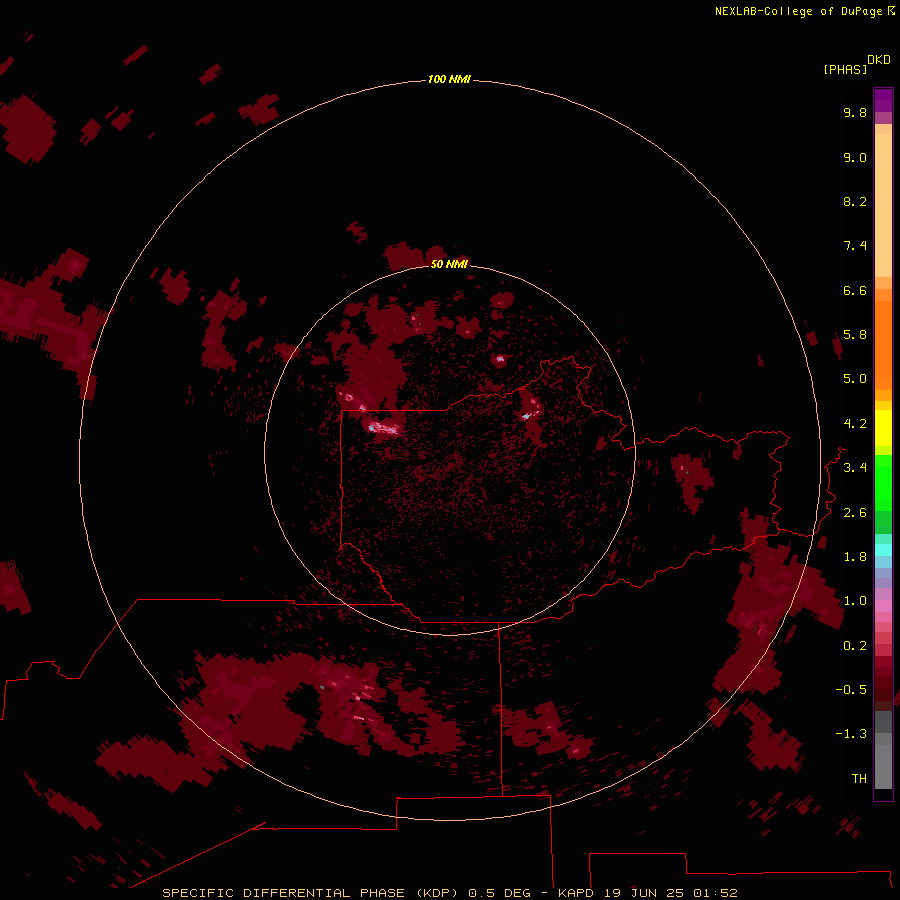Click the SPECIFIC DIFFERENTIAL PHASE (KDP) caption
The width and height of the screenshot is (900, 900).
point(310,893)
